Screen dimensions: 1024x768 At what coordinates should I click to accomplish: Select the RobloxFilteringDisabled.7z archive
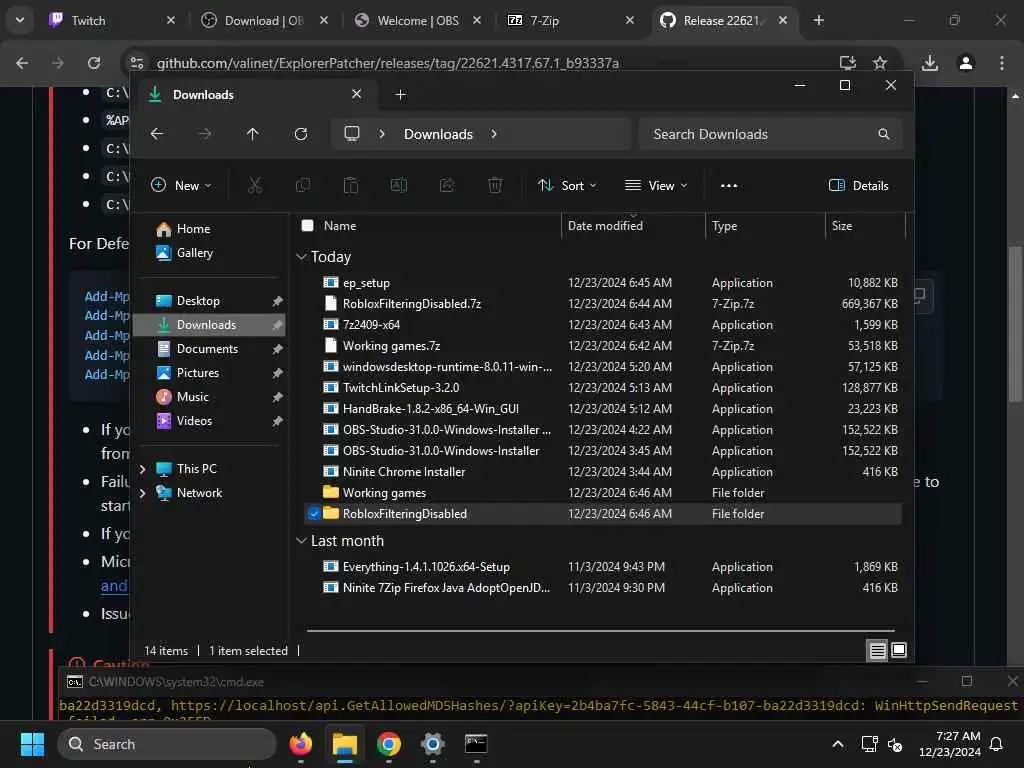(x=411, y=304)
